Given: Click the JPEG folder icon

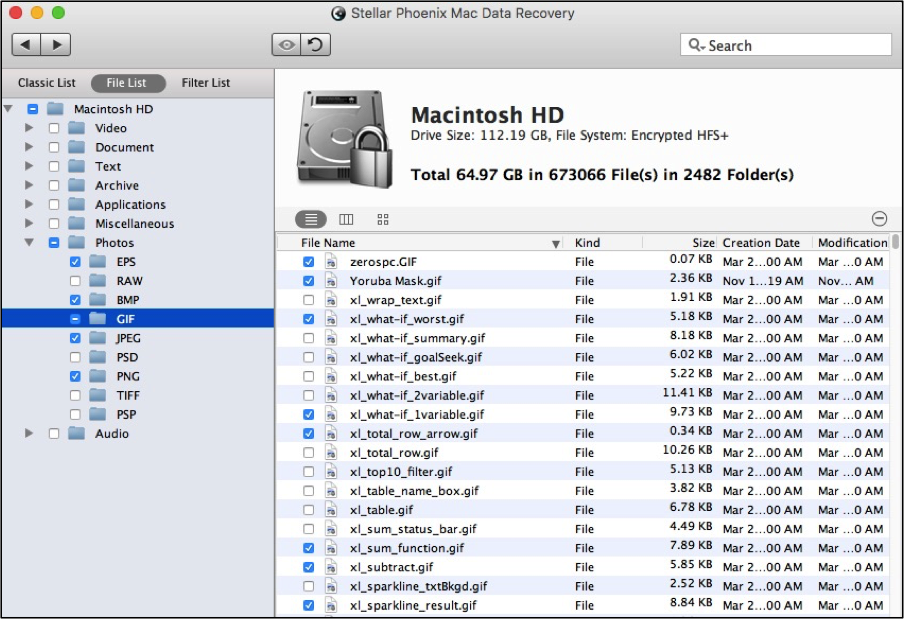Looking at the screenshot, I should 98,338.
